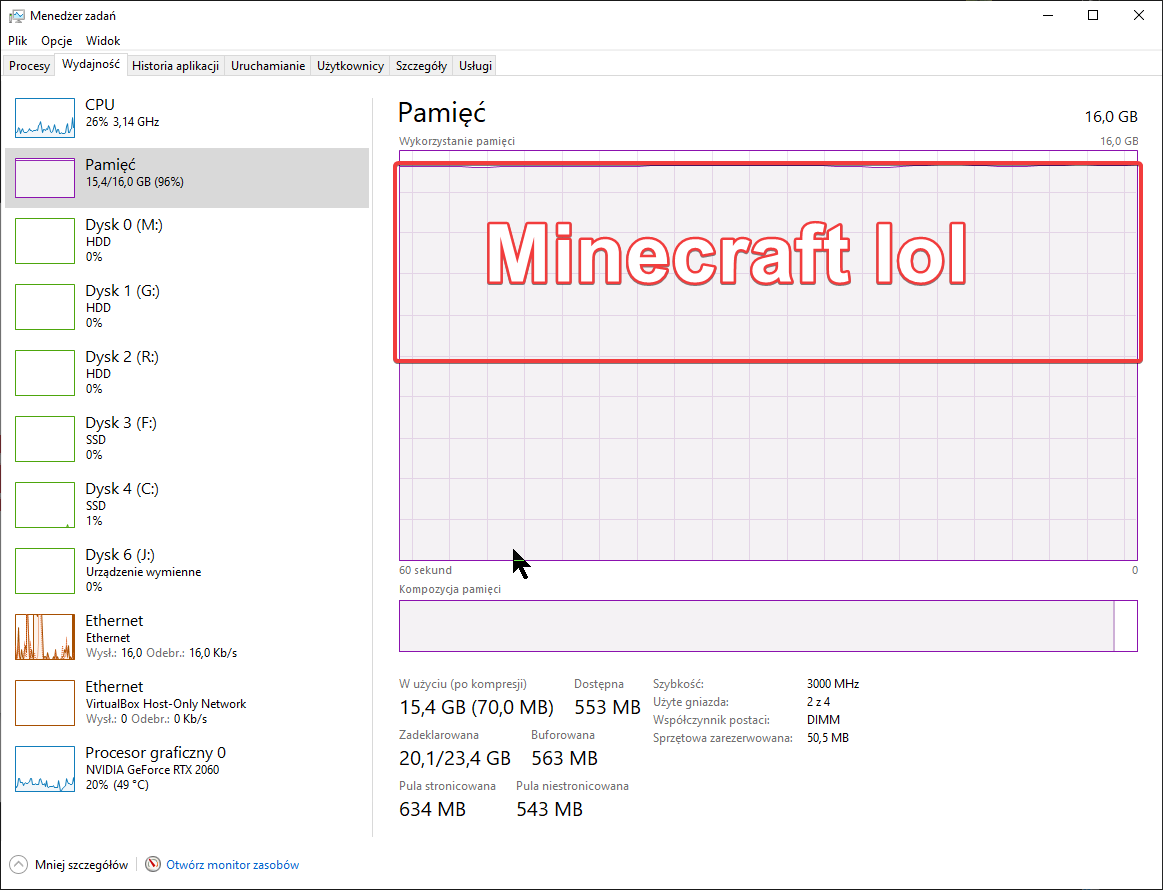Select Dysk 0 (M:) HDD entry
This screenshot has height=890, width=1163.
(x=123, y=240)
